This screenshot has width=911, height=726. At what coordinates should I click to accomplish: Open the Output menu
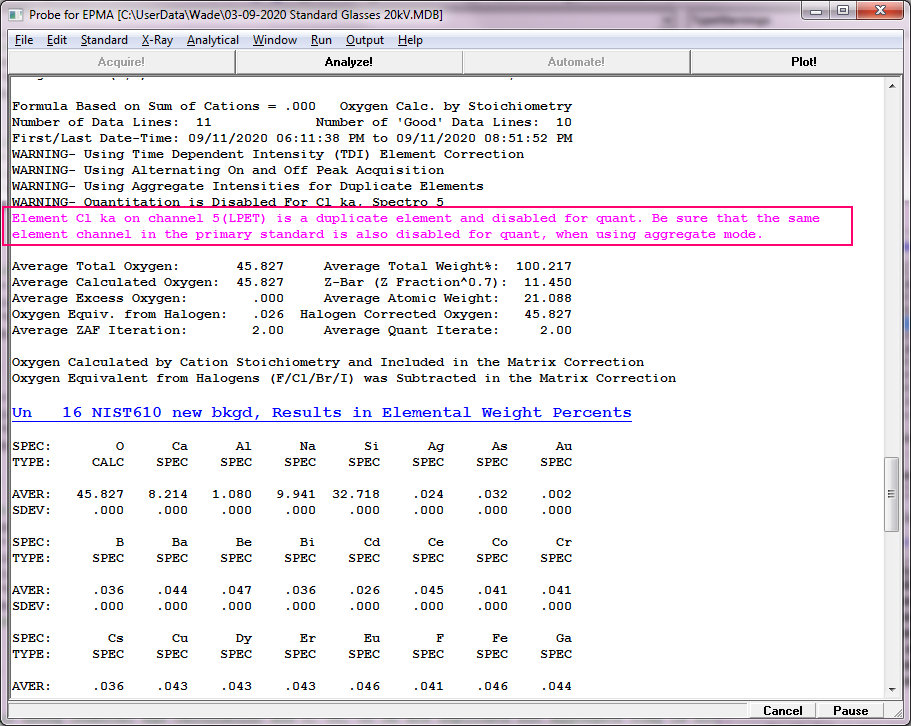point(365,40)
